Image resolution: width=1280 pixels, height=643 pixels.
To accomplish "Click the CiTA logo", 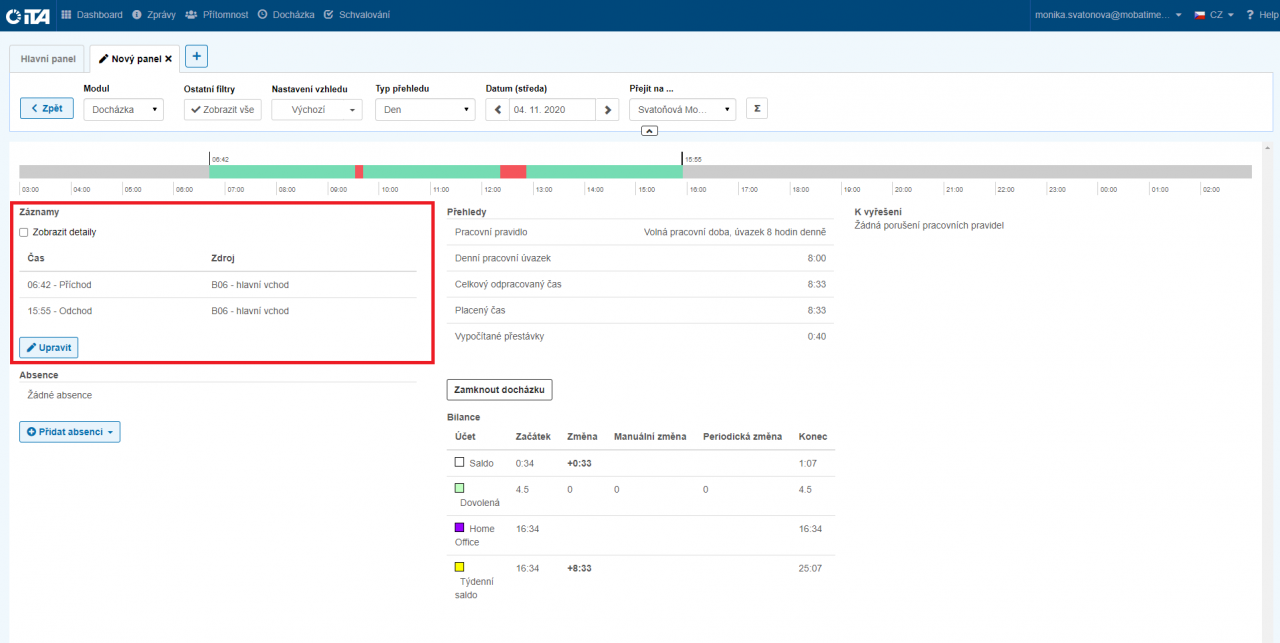I will pyautogui.click(x=28, y=15).
